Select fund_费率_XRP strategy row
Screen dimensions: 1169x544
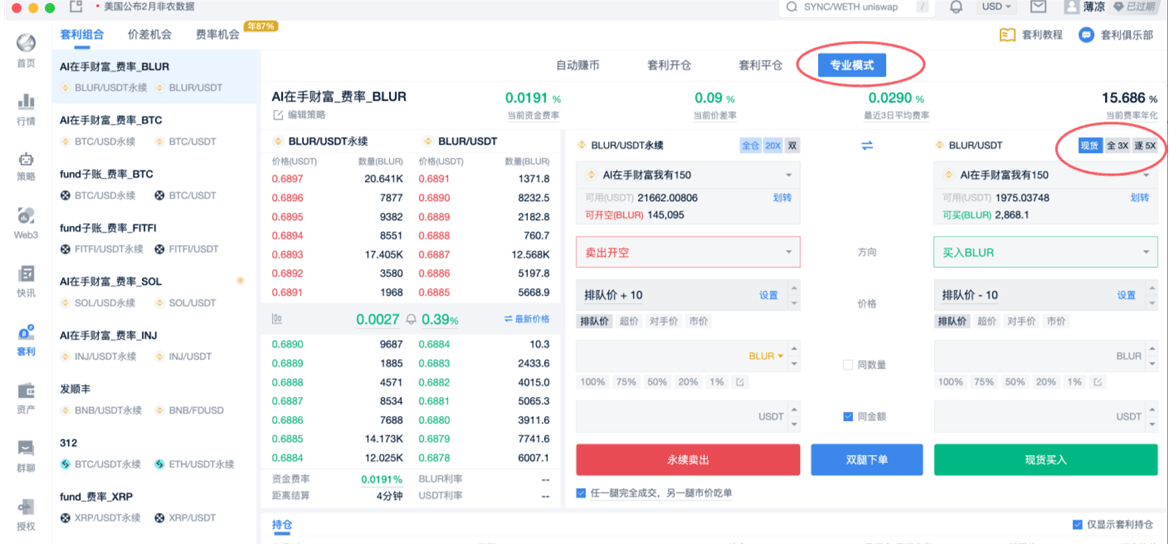pos(156,507)
